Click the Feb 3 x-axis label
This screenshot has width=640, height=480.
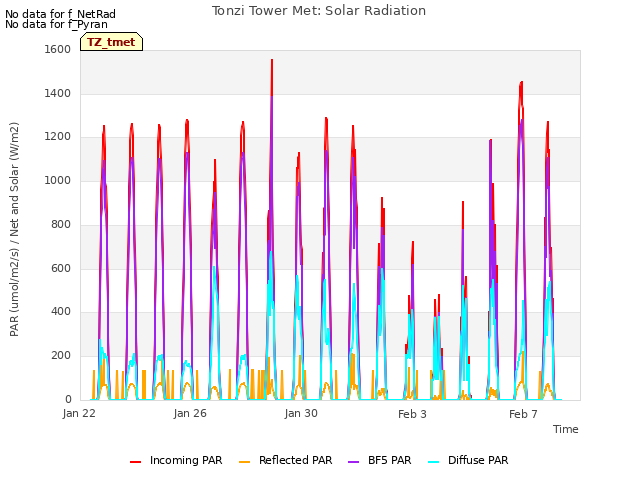pos(412,414)
